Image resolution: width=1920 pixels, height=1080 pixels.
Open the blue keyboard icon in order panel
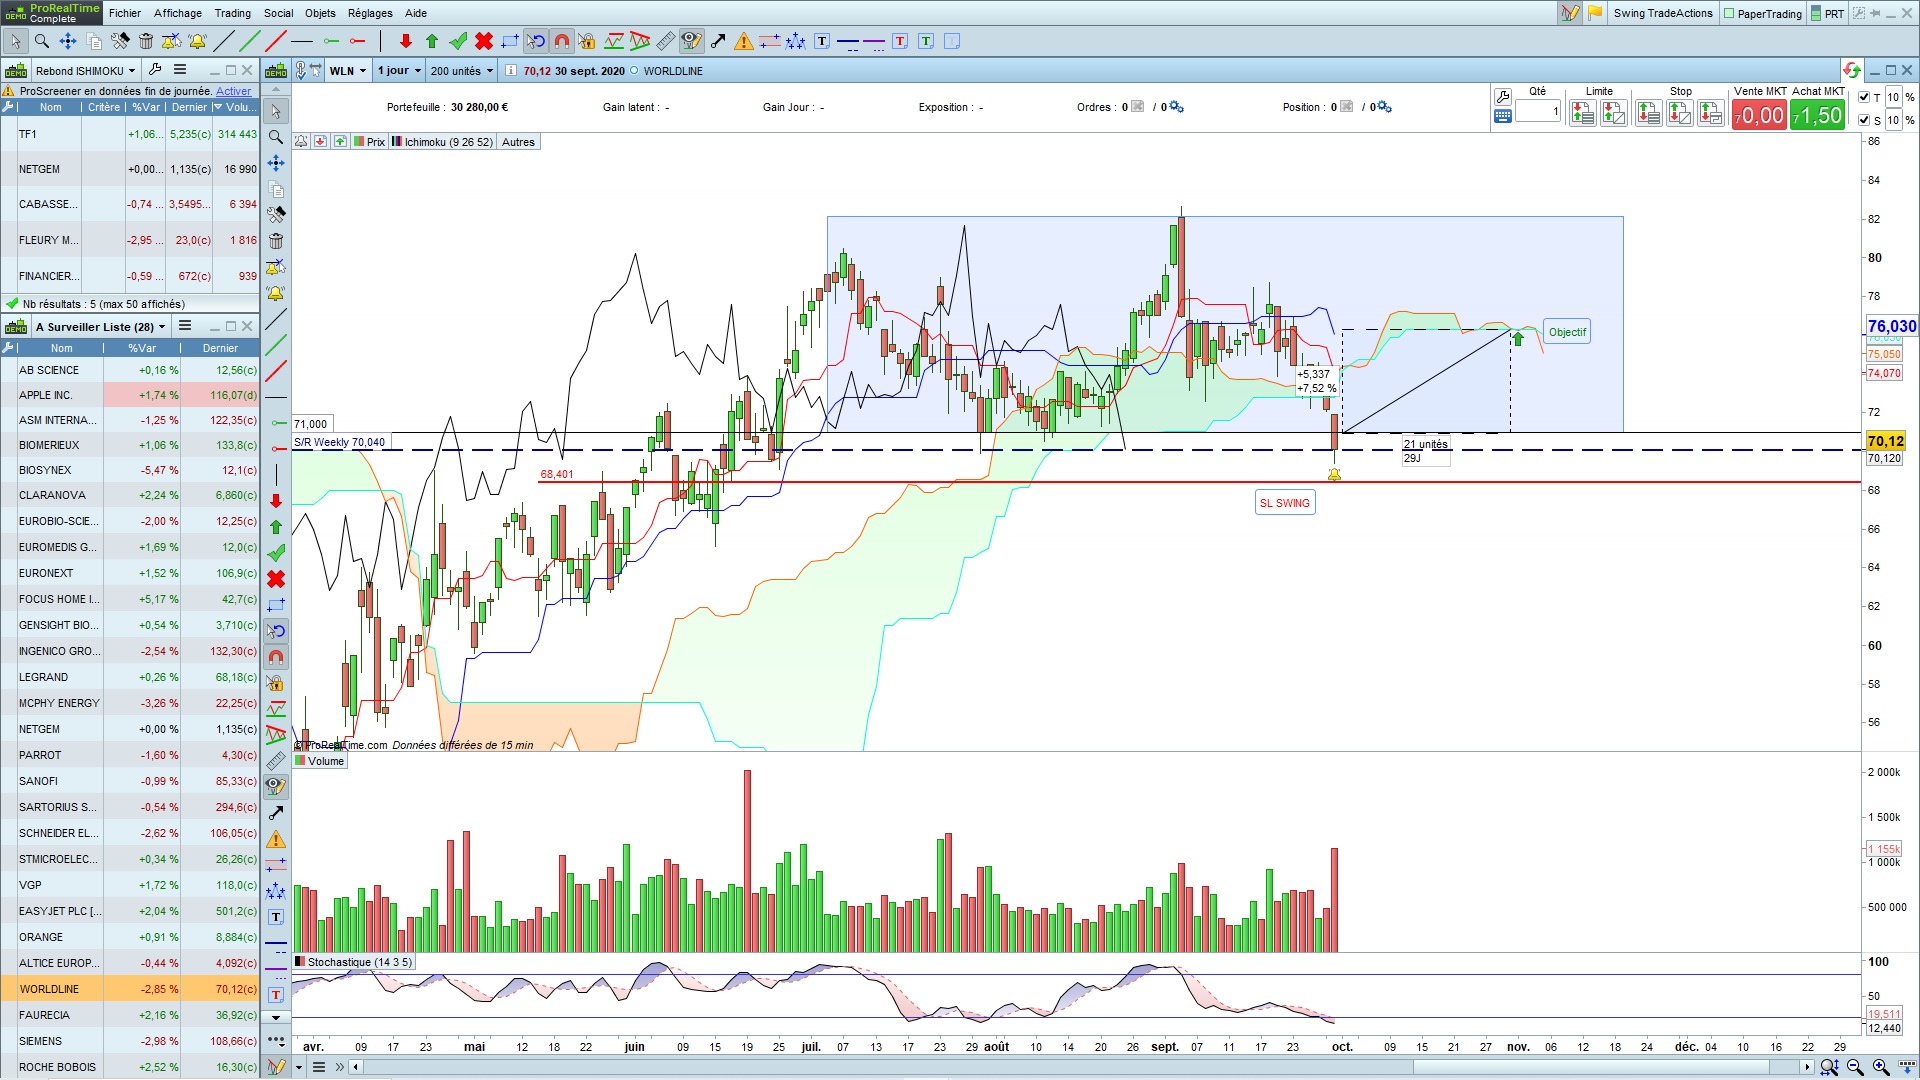1502,116
